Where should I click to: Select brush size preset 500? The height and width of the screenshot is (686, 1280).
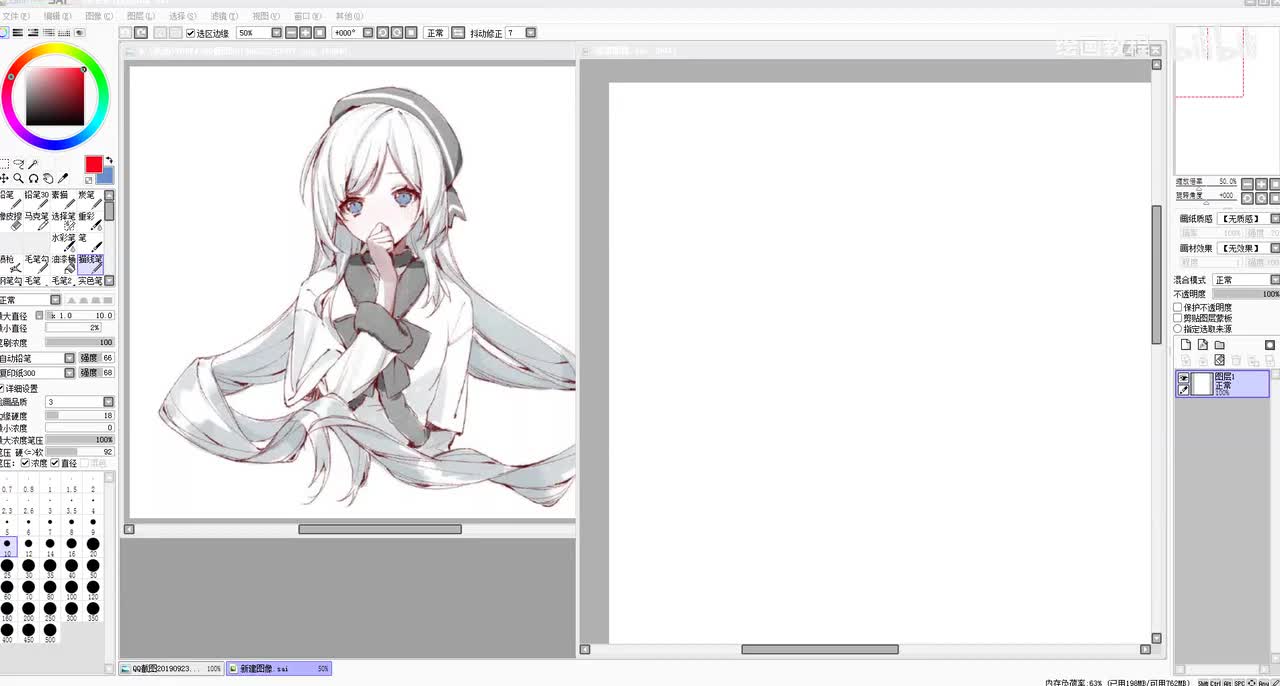50,633
